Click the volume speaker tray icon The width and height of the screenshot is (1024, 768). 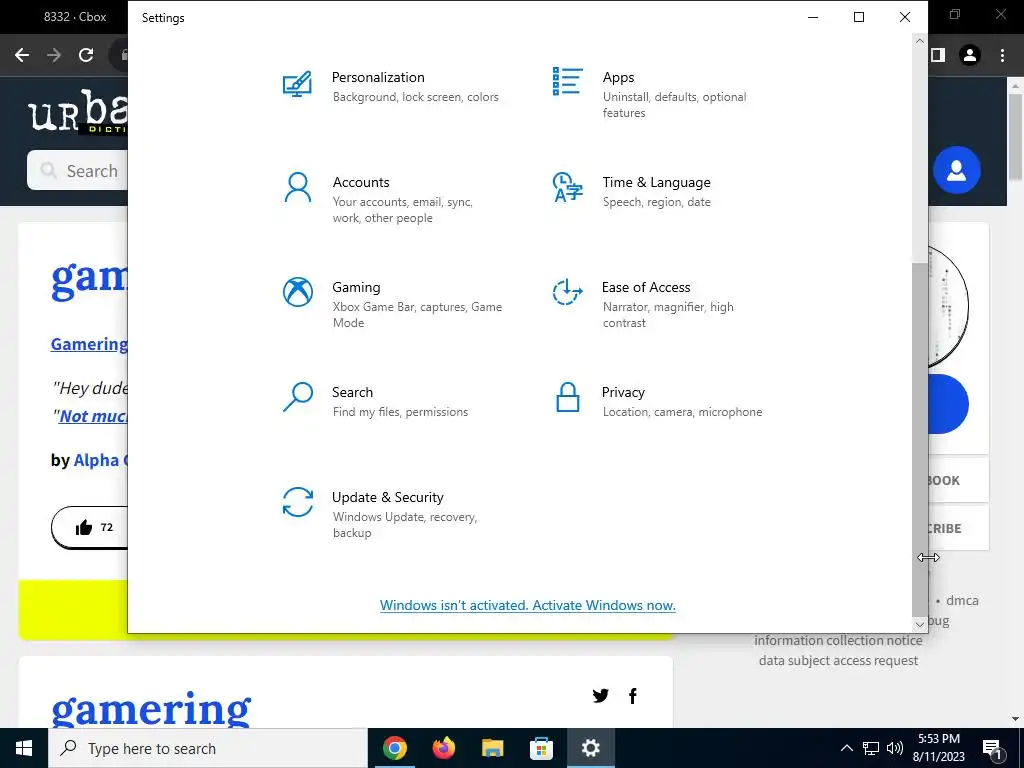pos(895,748)
